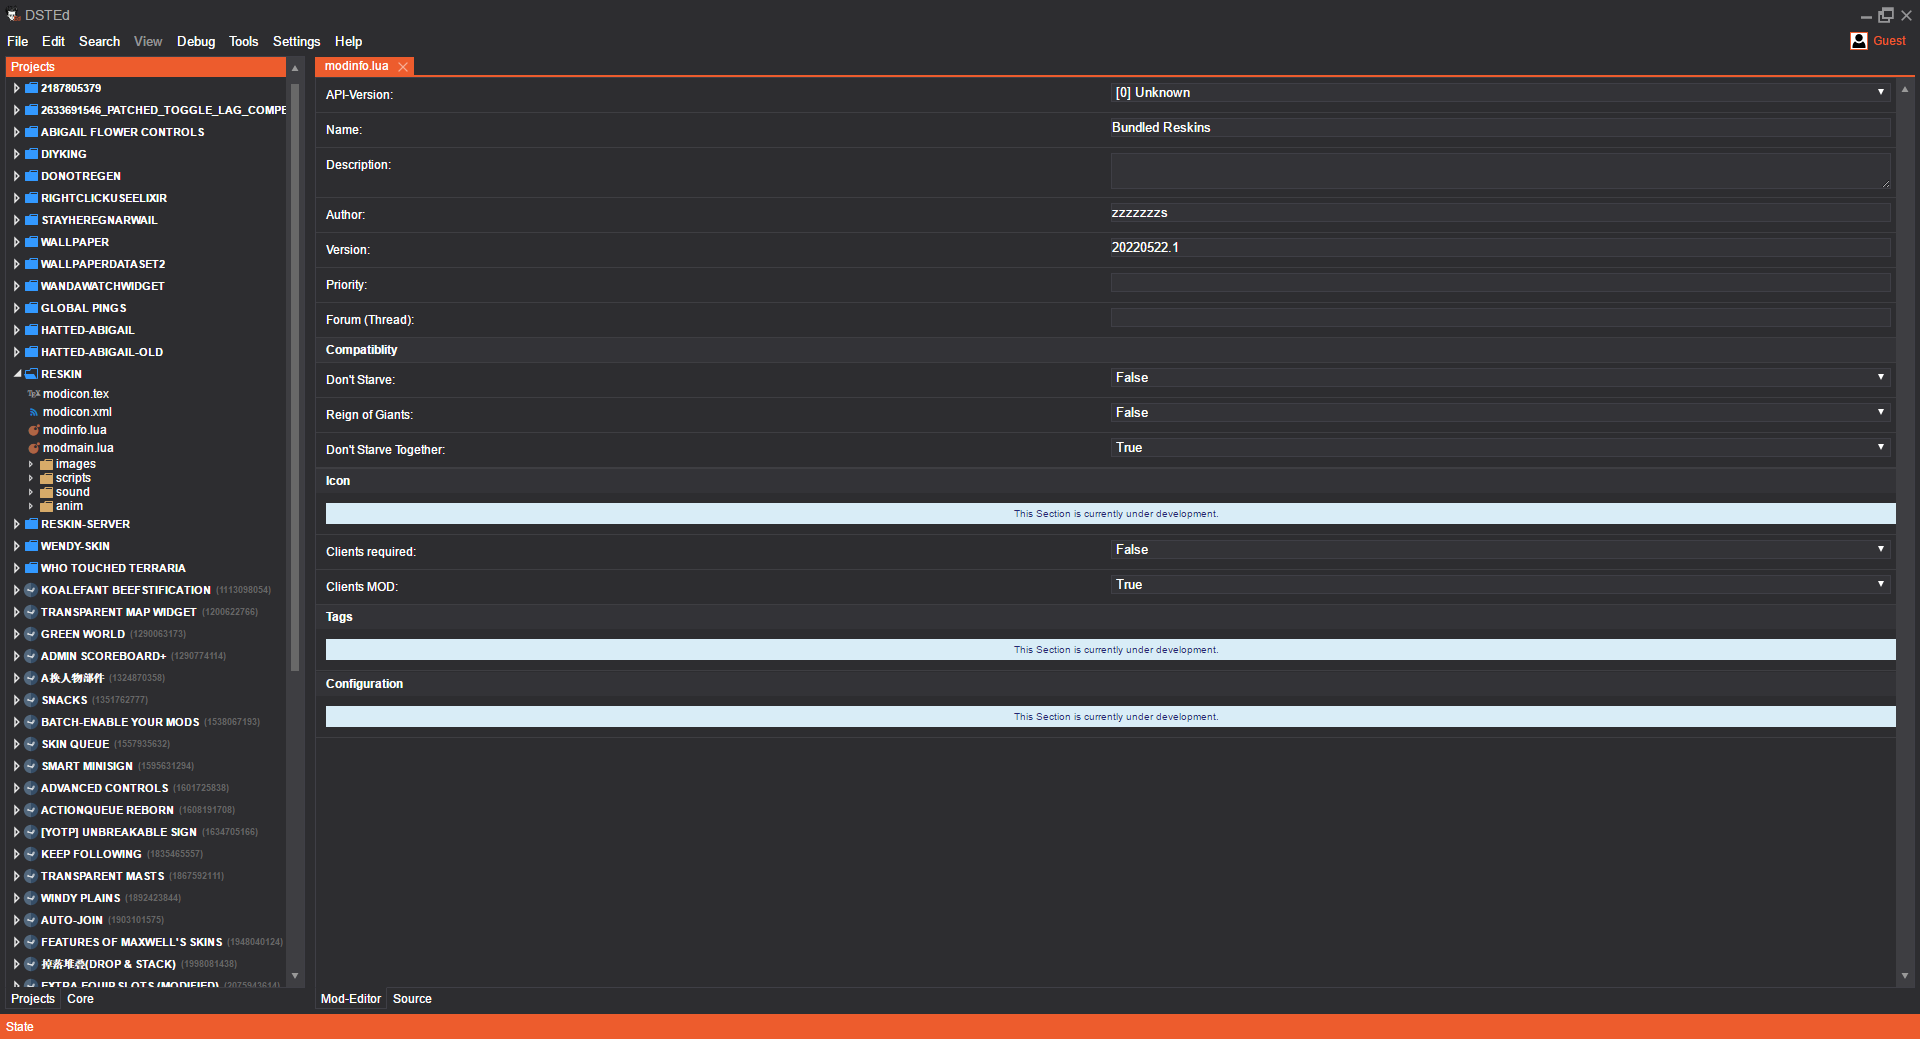
Task: Expand TRANSPARENT MAP WIDGET mod
Action: 17,612
